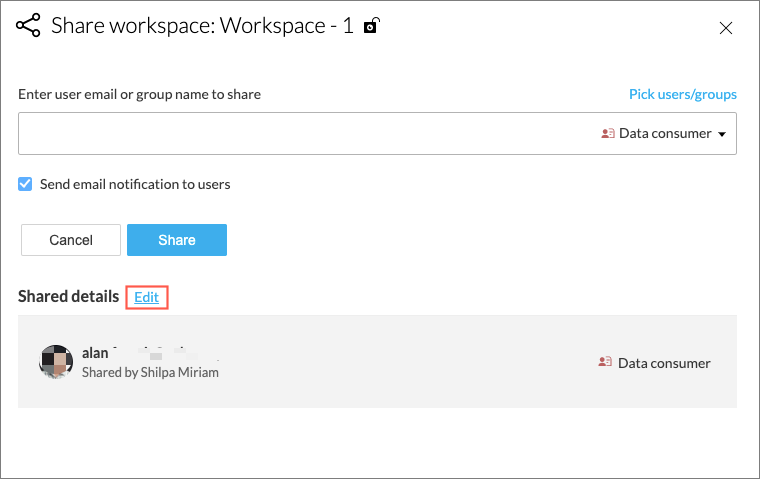This screenshot has height=479, width=760.
Task: Click the share icon in dialog header
Action: click(29, 26)
